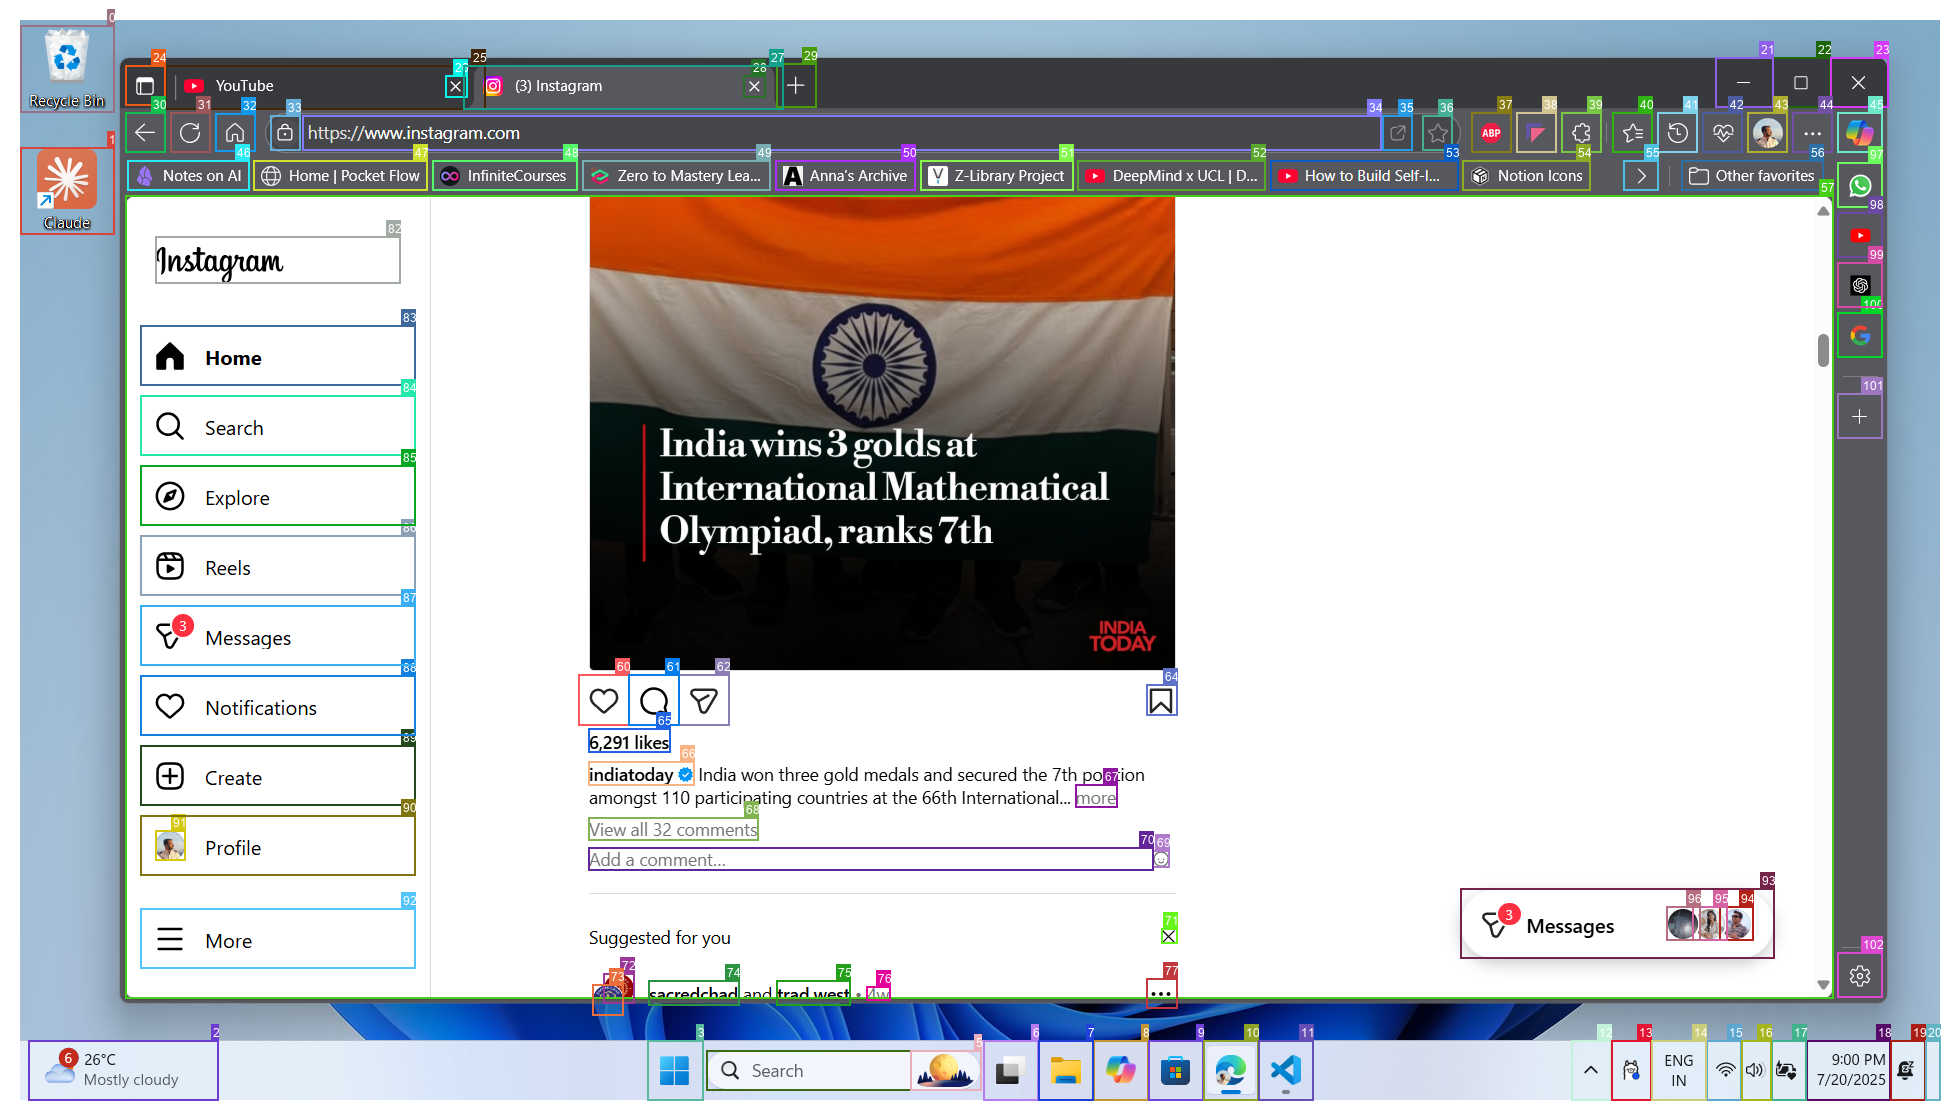Expand caption with more link
This screenshot has width=1960, height=1120.
click(x=1095, y=798)
